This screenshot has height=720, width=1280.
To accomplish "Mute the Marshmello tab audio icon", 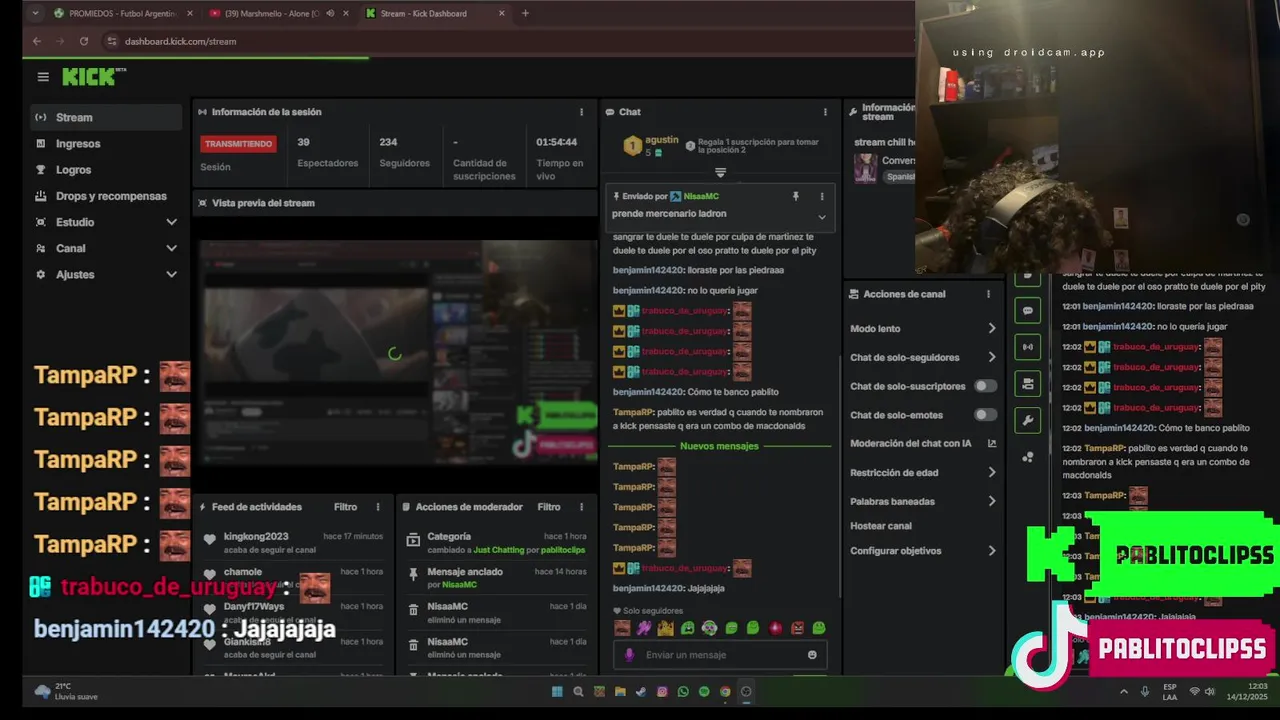I will [330, 13].
